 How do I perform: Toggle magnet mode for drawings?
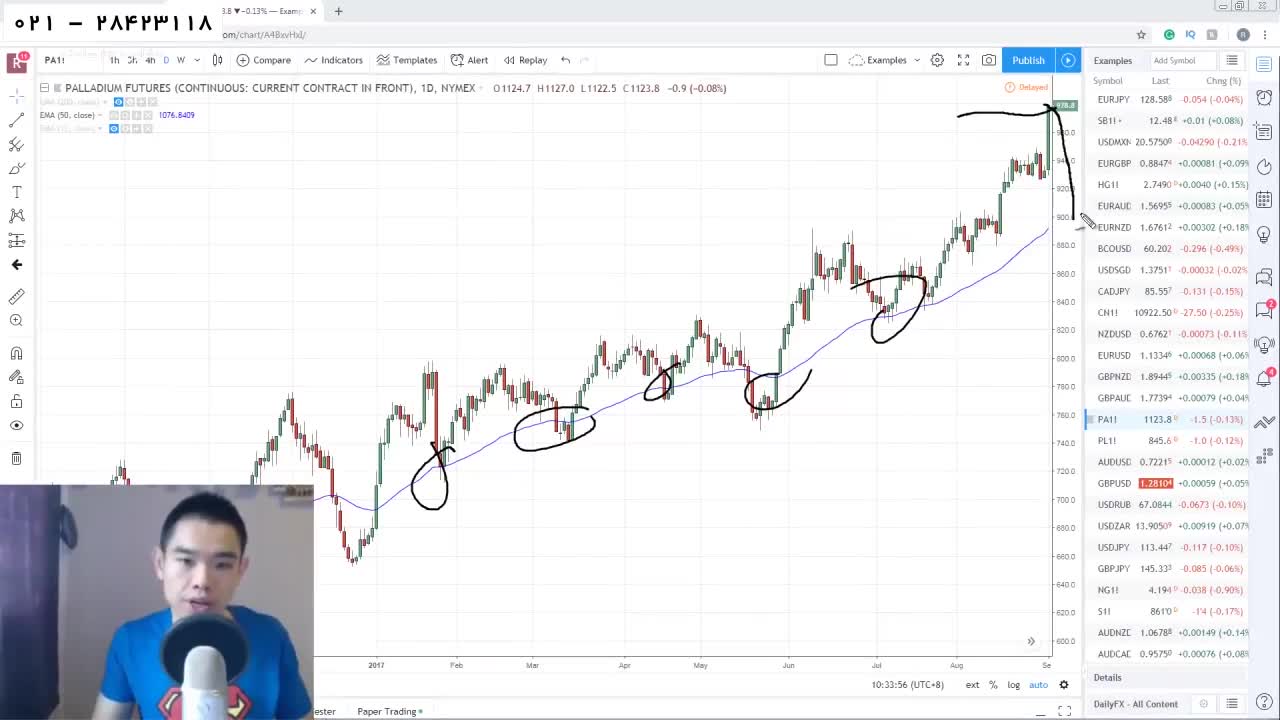(x=17, y=353)
